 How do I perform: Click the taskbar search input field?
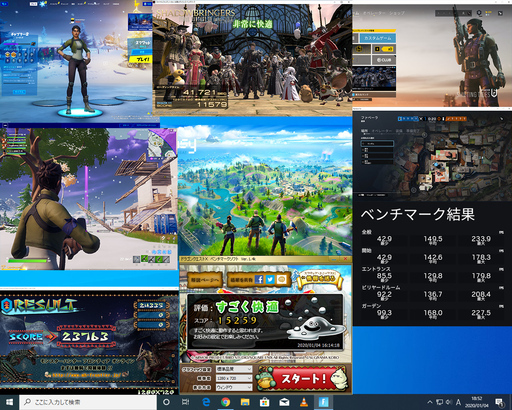88,402
